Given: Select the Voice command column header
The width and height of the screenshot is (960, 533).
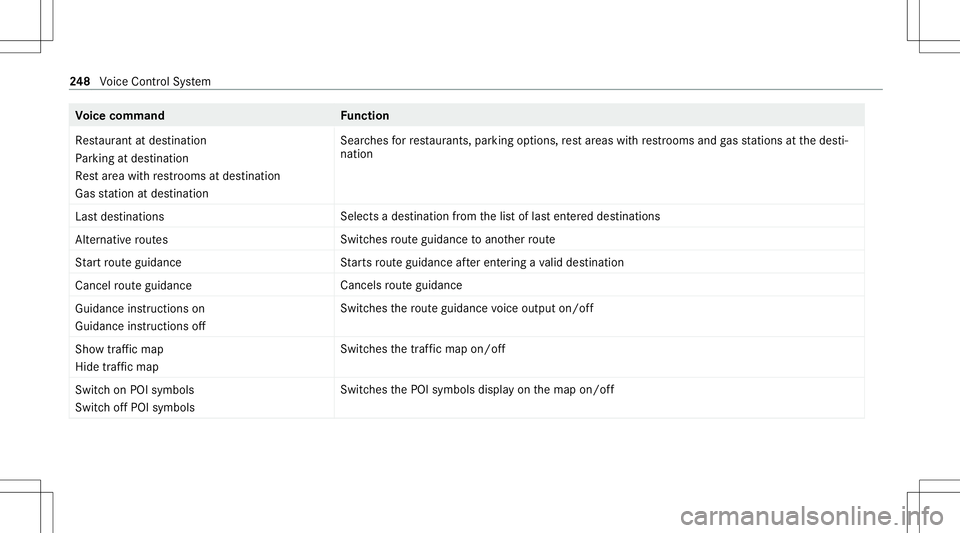Looking at the screenshot, I should click(121, 116).
